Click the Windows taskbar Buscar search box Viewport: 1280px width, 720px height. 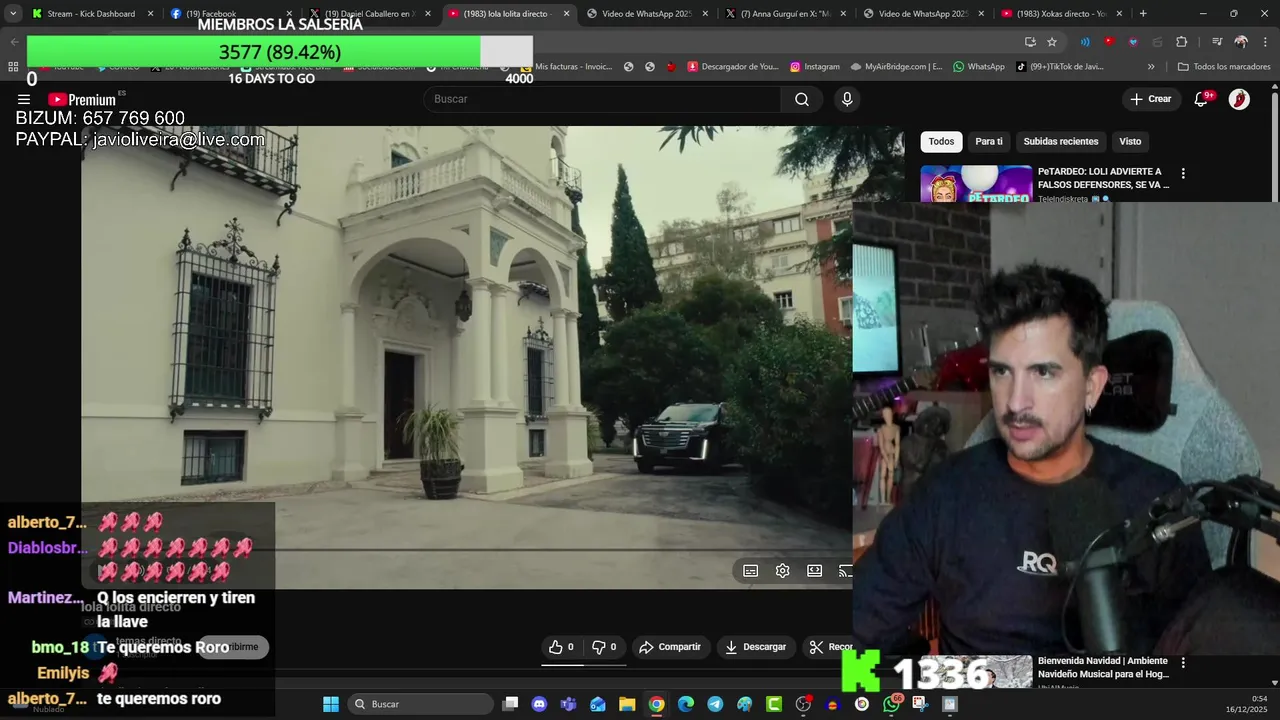(421, 704)
